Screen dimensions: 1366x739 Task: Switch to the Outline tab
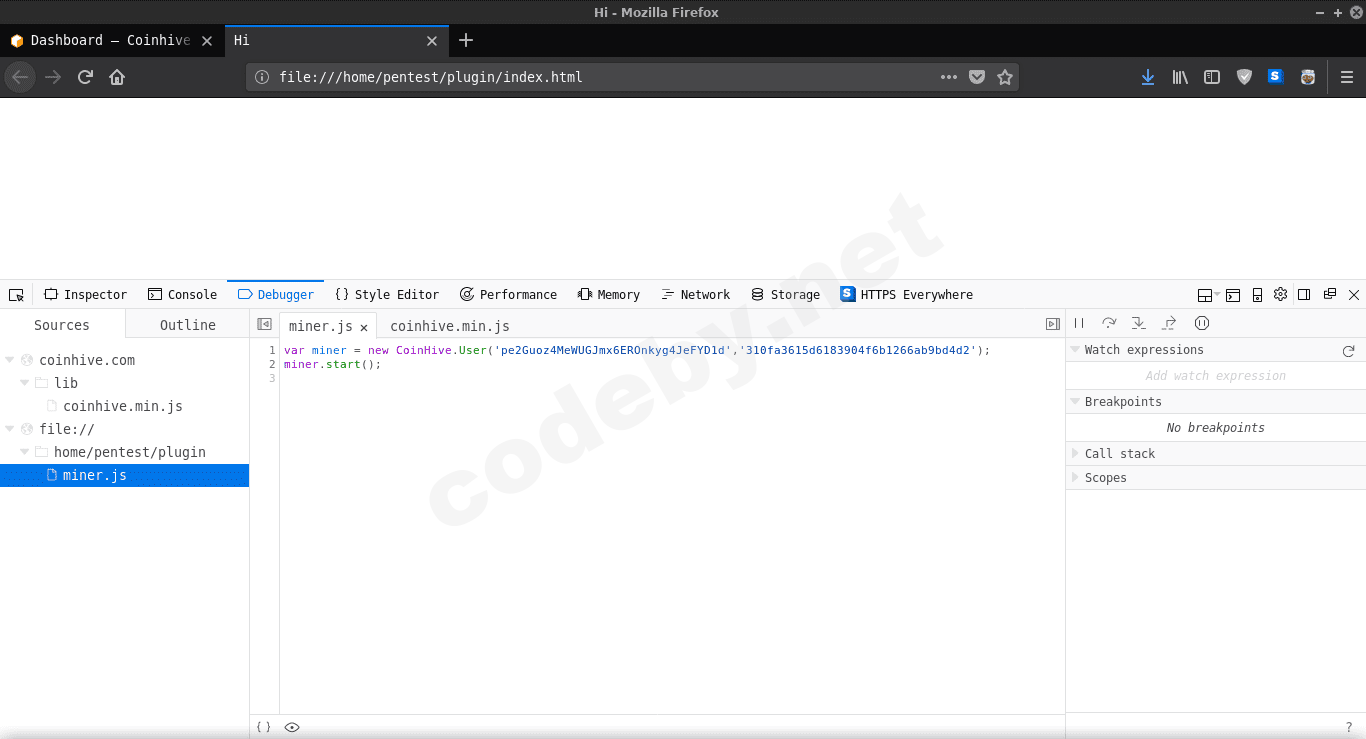point(188,325)
